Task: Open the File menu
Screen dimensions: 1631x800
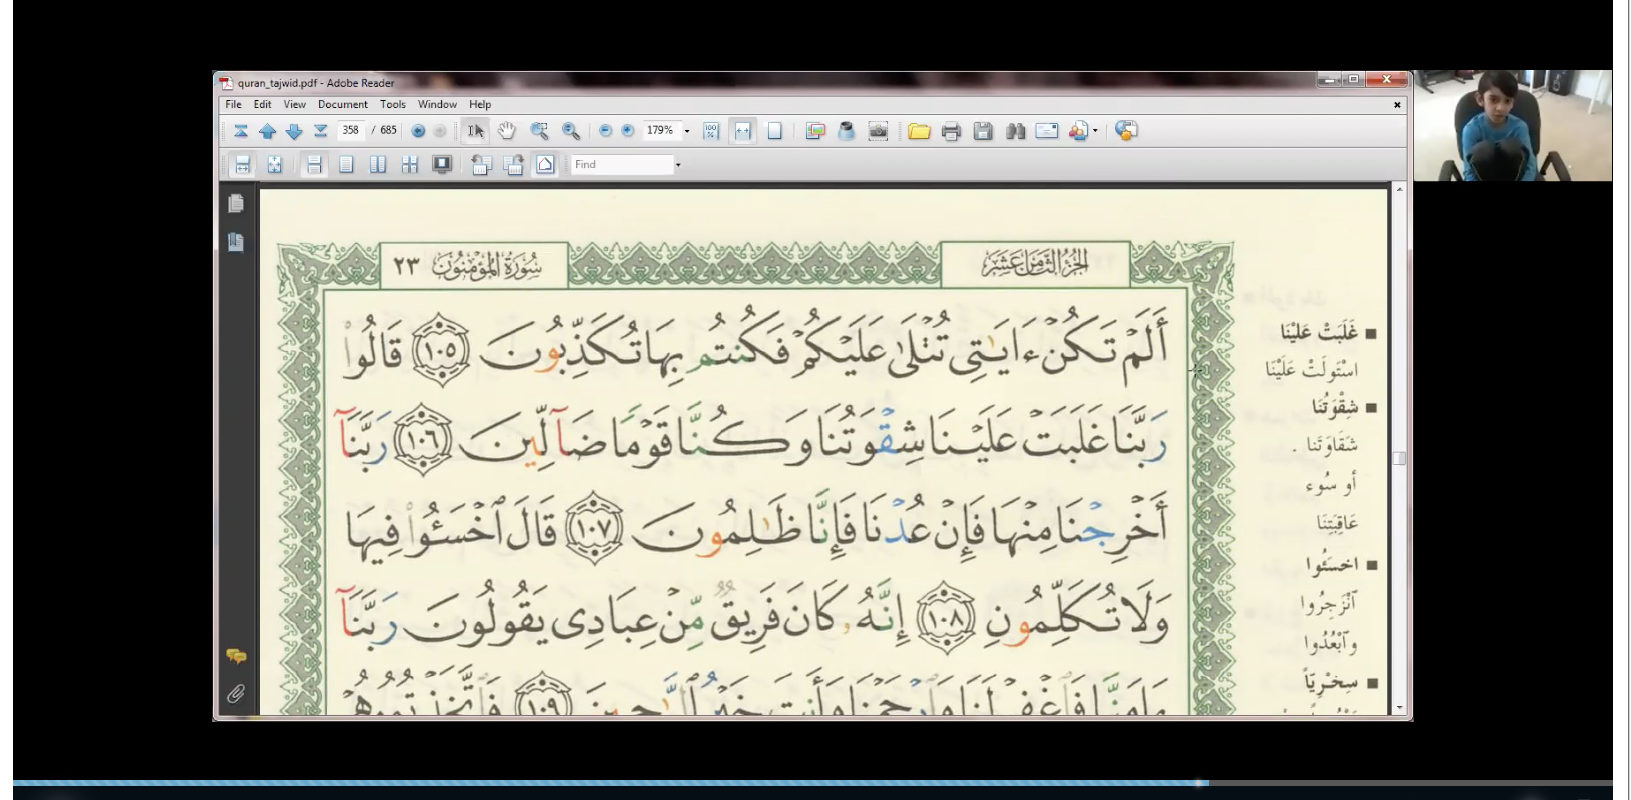Action: coord(233,104)
